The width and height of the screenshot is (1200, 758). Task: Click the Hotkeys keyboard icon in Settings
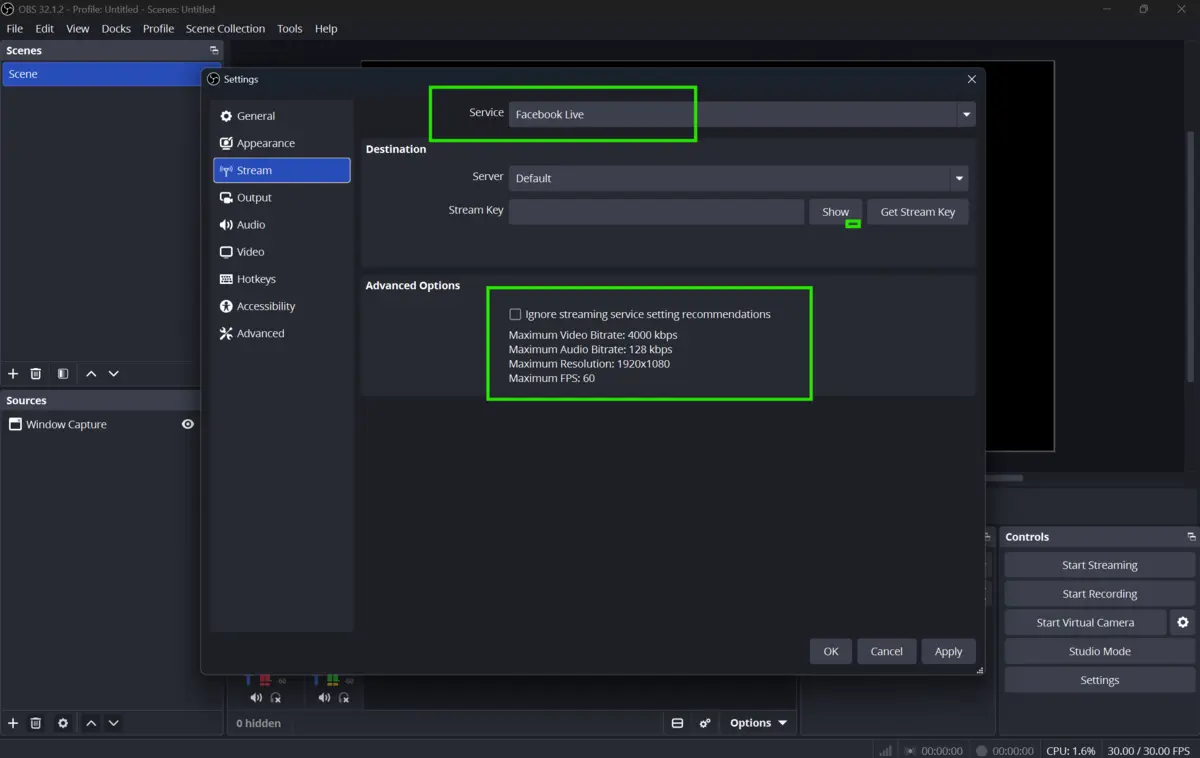click(226, 279)
